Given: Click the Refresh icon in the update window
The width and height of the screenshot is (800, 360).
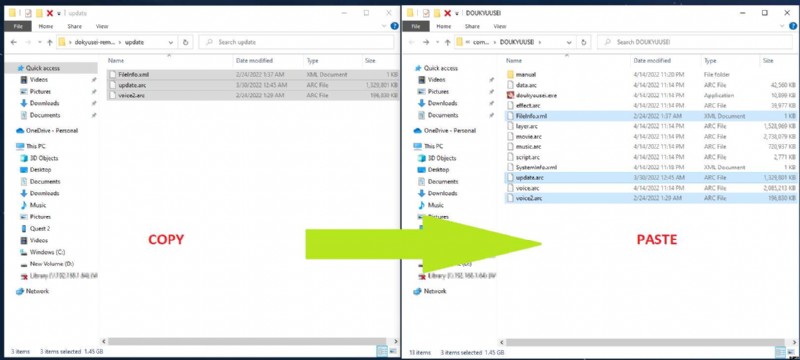Looking at the screenshot, I should [x=185, y=42].
